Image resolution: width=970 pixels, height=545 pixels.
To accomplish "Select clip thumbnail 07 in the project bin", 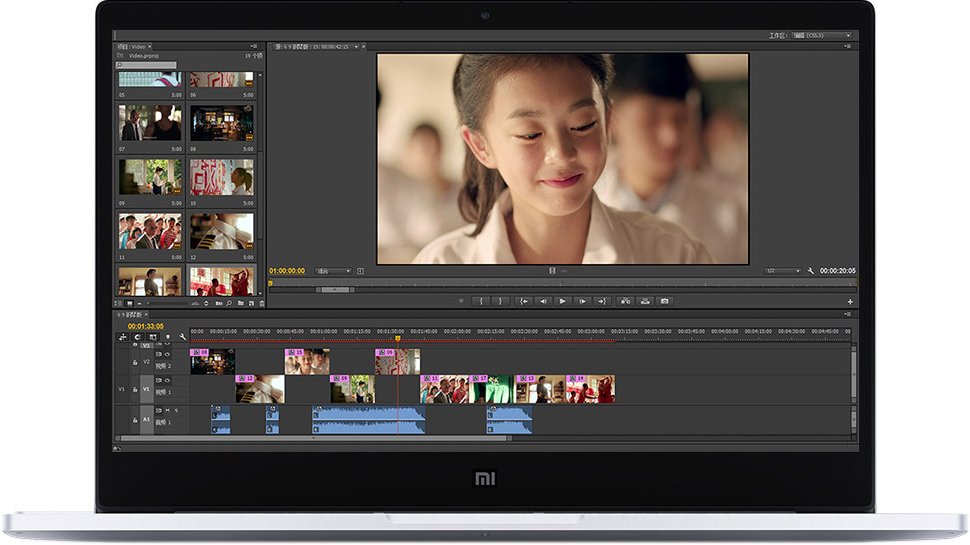I will [x=150, y=123].
